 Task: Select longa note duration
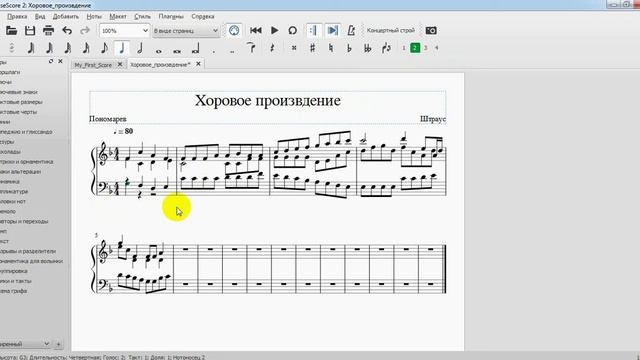[x=196, y=49]
